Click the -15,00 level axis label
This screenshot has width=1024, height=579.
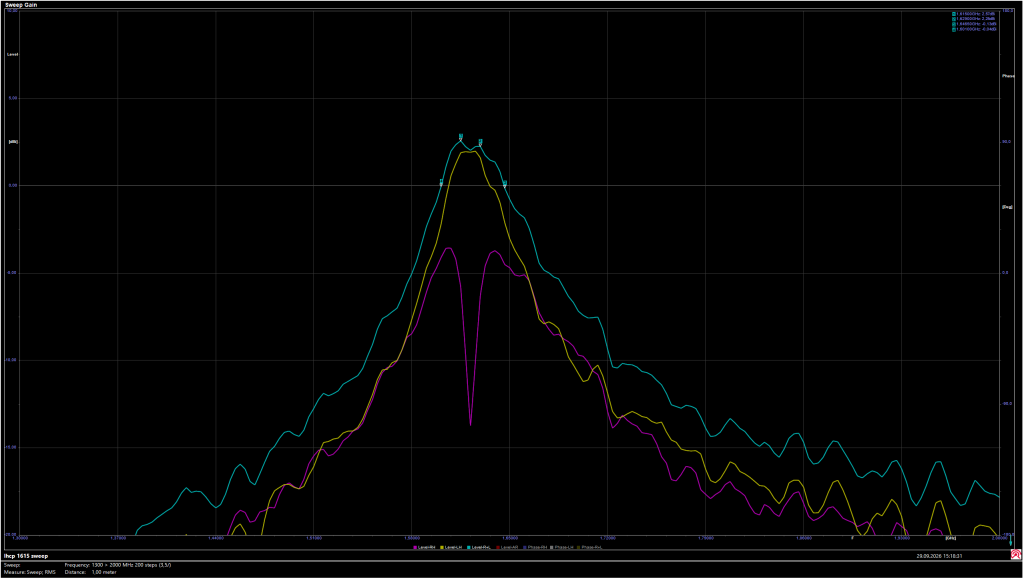[12, 447]
